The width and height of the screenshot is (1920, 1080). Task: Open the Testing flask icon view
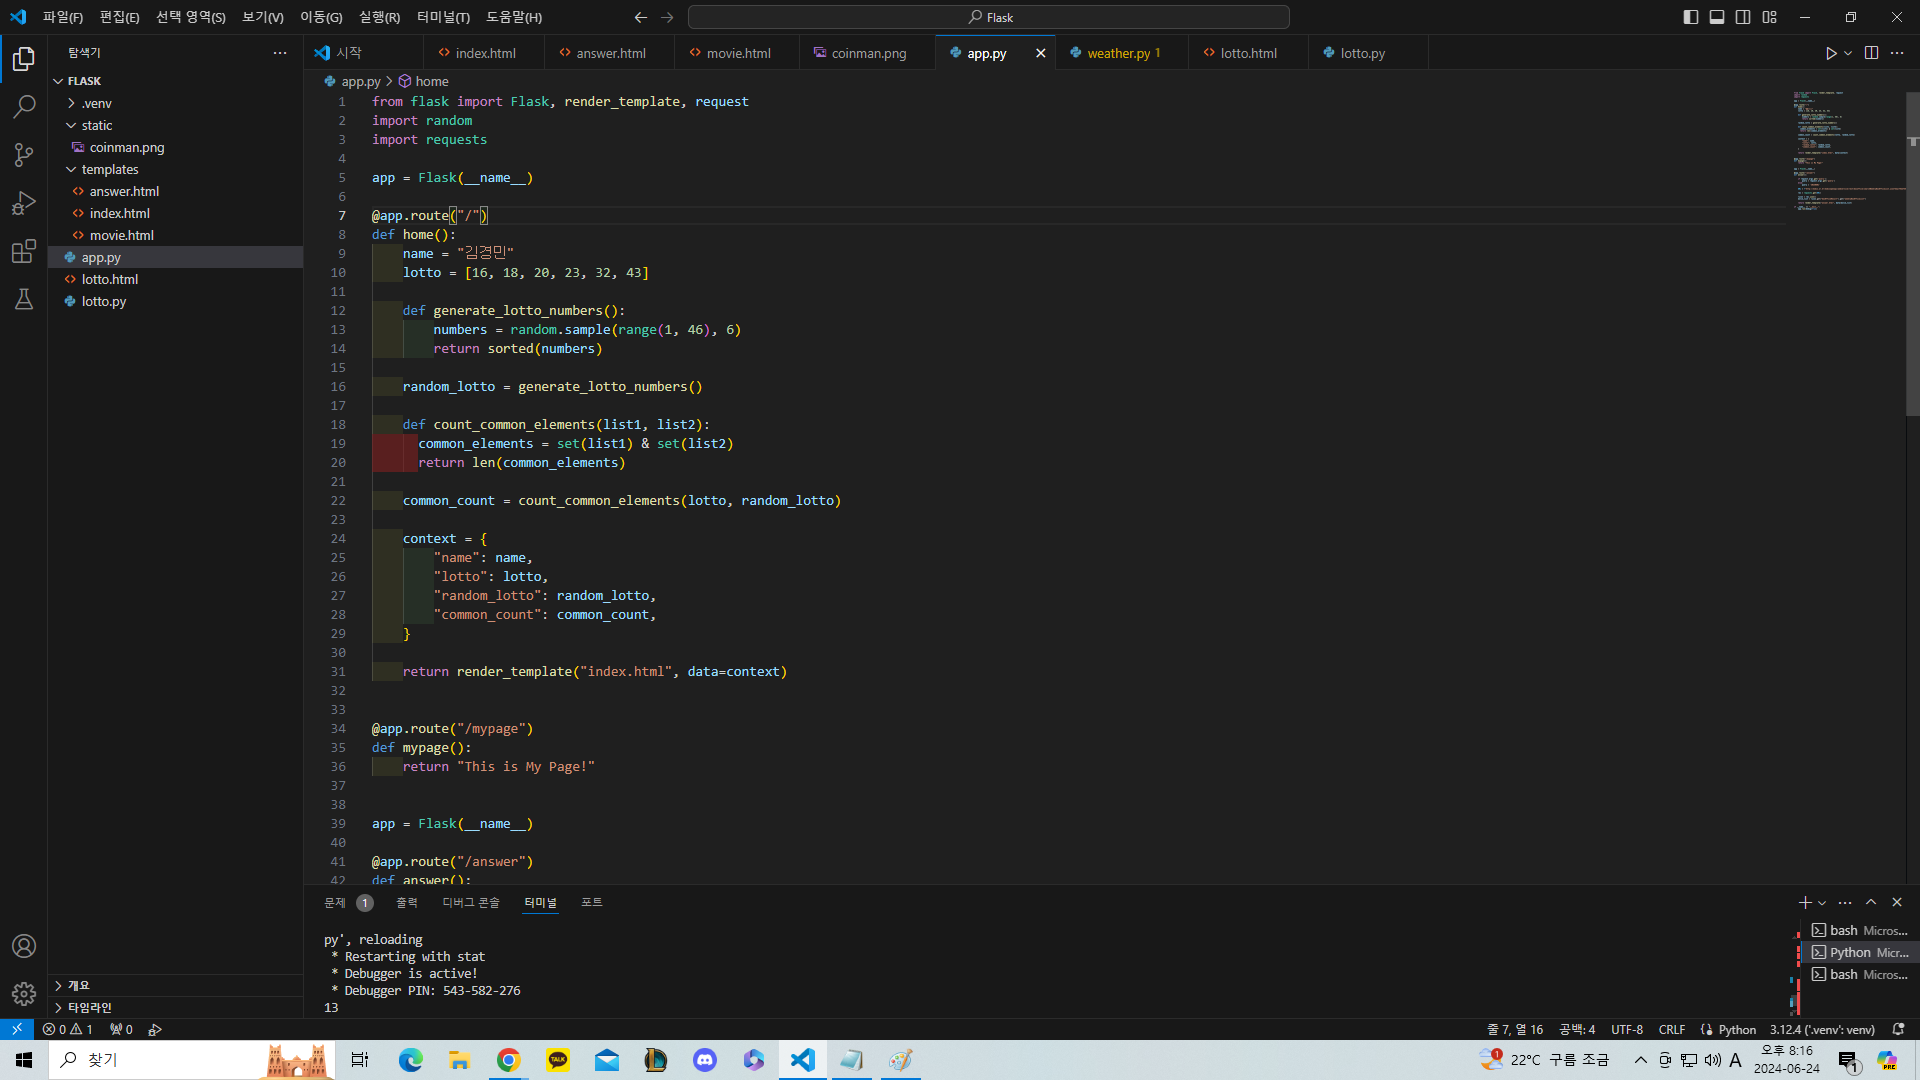click(24, 299)
